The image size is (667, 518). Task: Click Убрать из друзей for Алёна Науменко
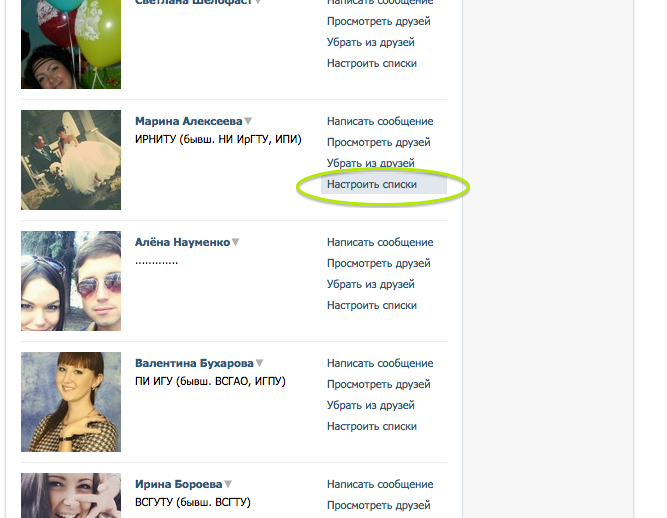pyautogui.click(x=371, y=284)
